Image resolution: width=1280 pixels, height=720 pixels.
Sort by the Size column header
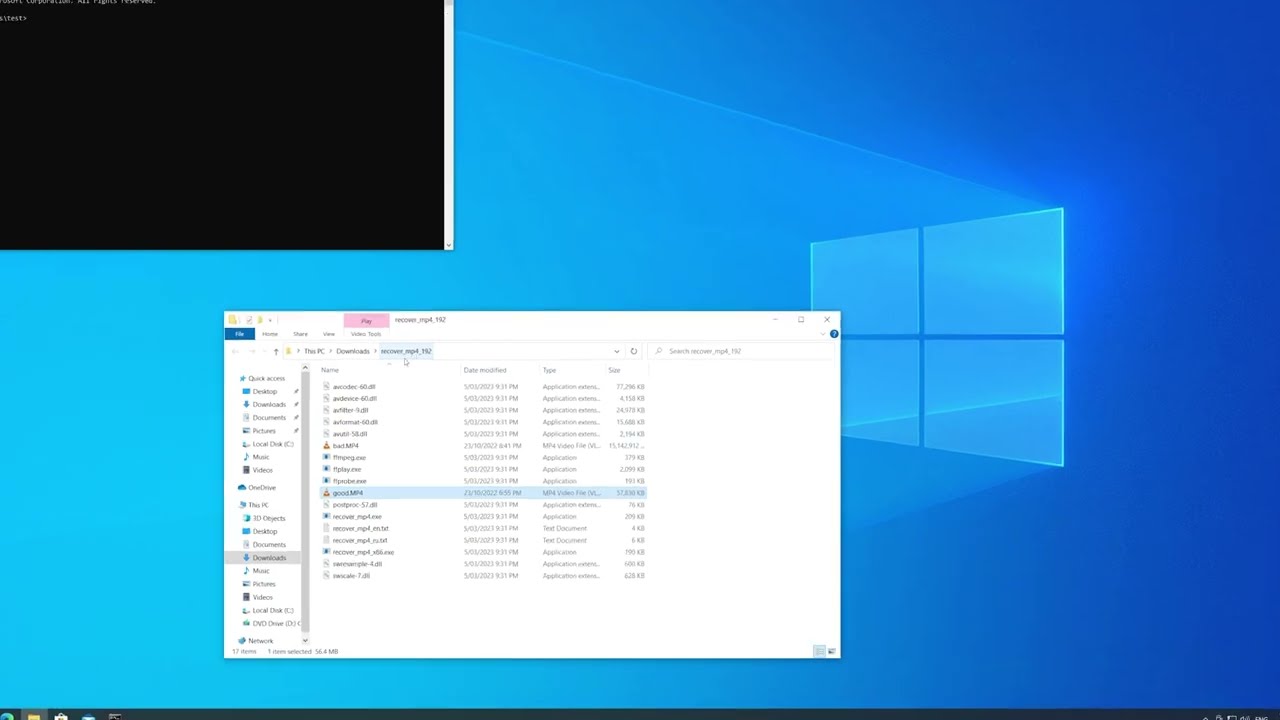[614, 370]
